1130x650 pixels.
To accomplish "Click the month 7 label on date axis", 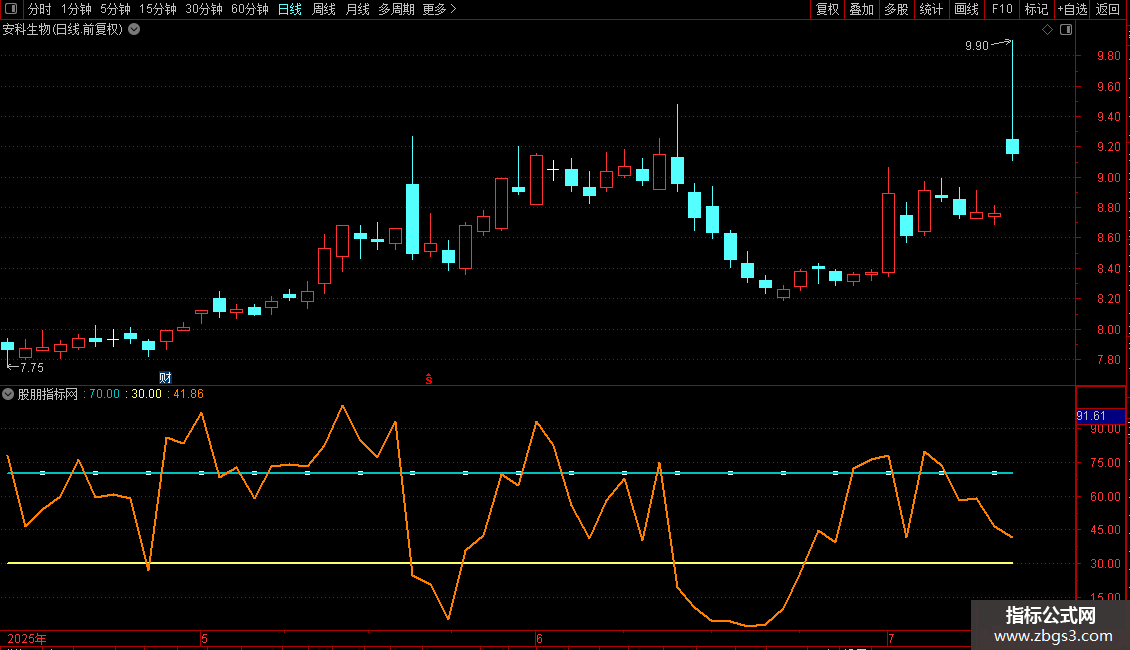I will pos(891,638).
